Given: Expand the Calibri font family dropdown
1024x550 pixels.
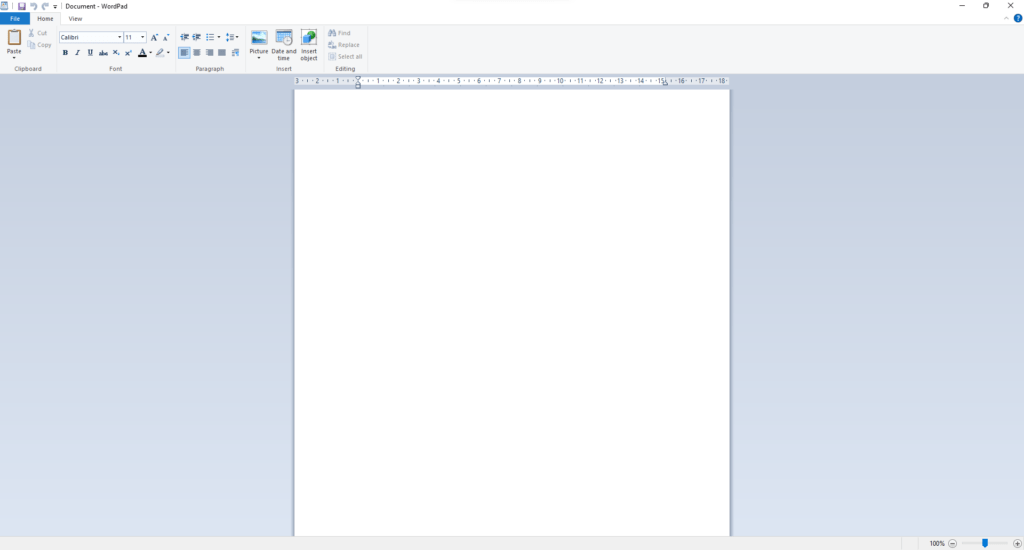Looking at the screenshot, I should (119, 37).
